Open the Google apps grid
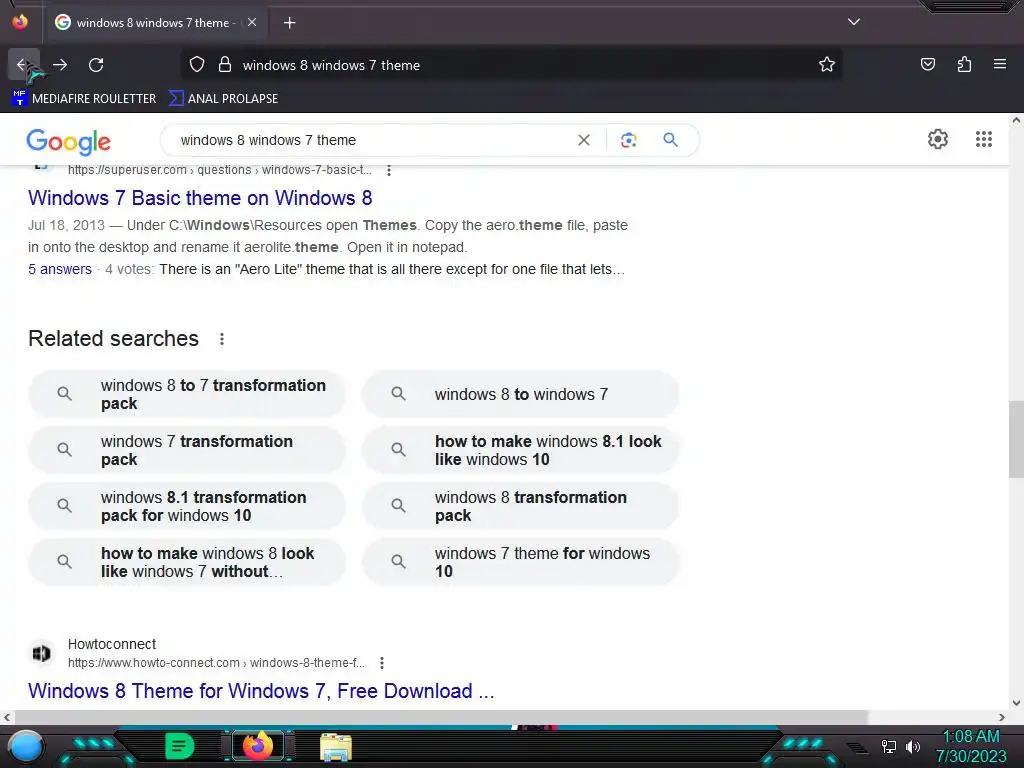Screen dimensions: 1024x768 click(984, 139)
